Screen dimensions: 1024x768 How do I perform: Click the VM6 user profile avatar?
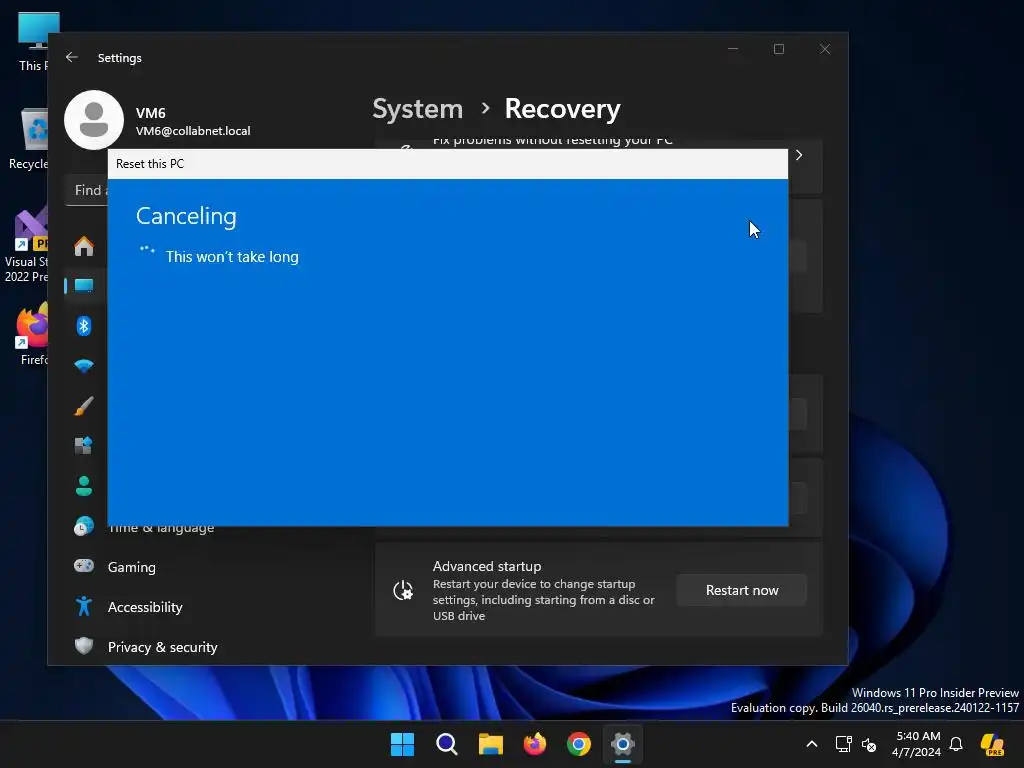pyautogui.click(x=94, y=120)
